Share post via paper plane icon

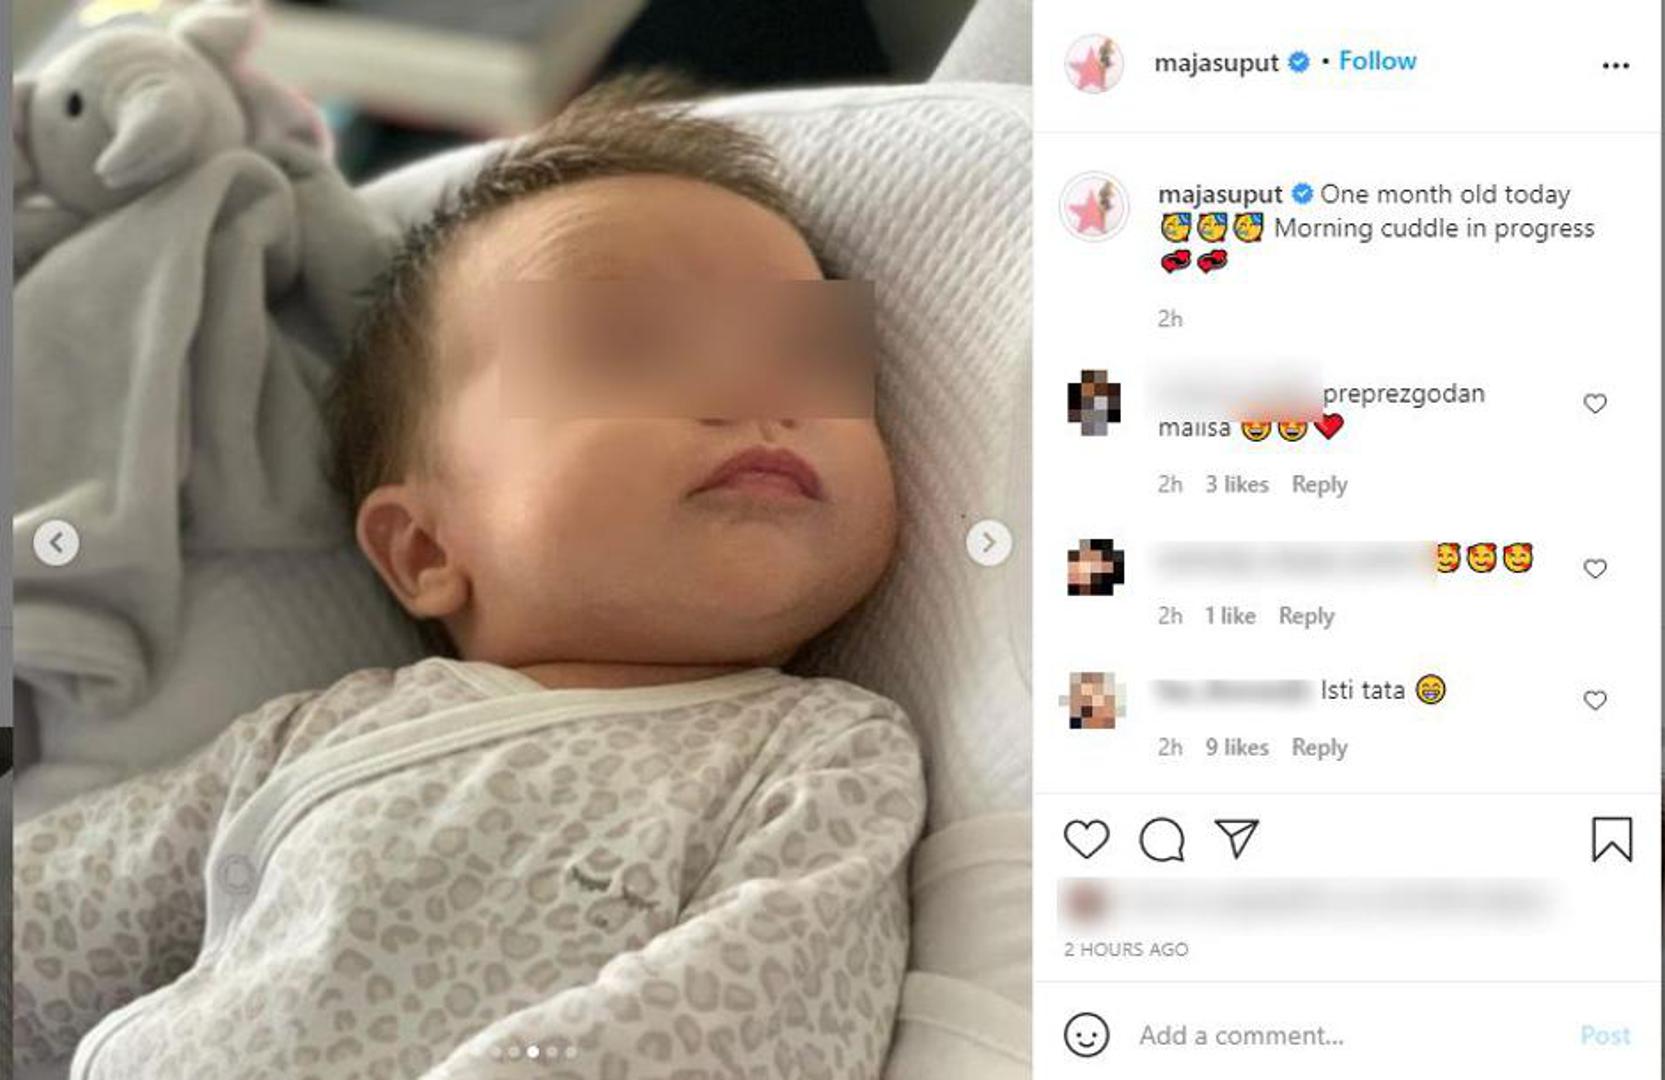[1236, 838]
